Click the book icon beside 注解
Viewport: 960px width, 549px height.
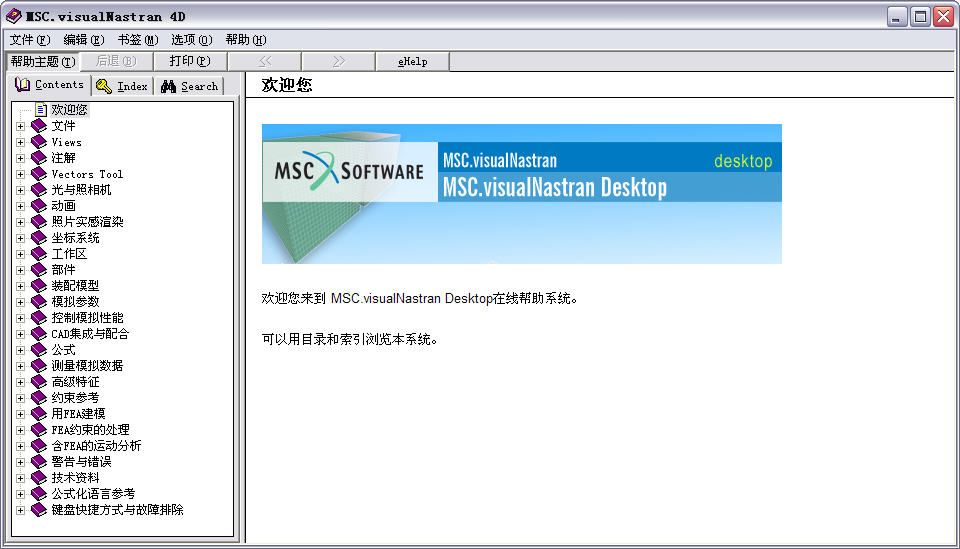pos(39,158)
